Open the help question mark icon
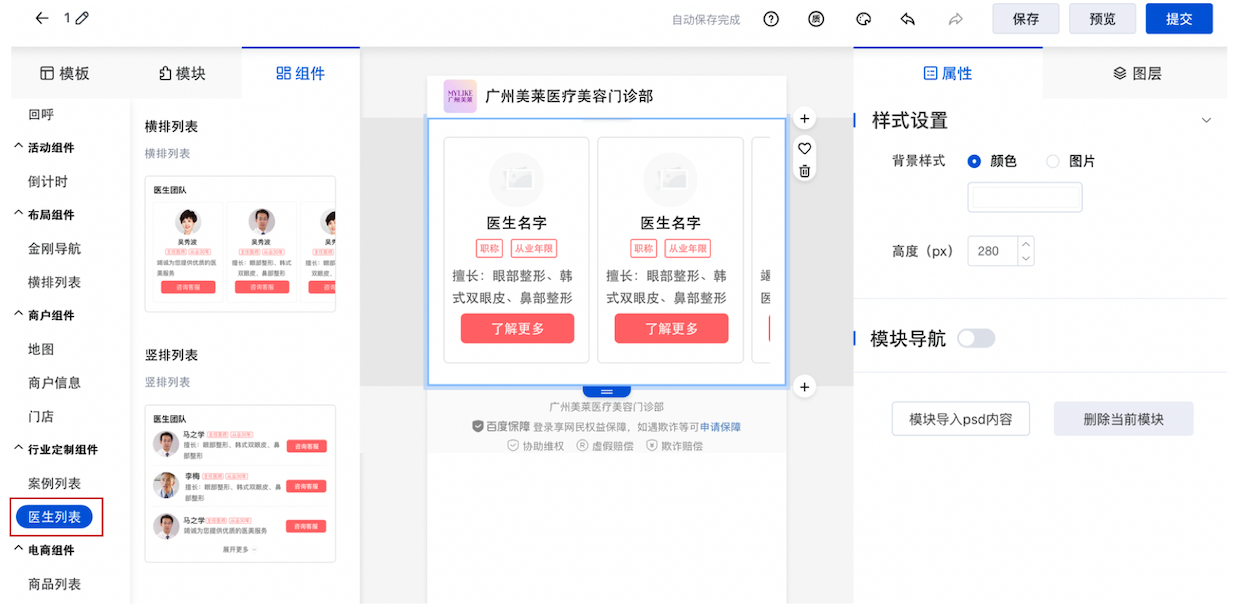This screenshot has width=1243, height=611. (x=771, y=19)
